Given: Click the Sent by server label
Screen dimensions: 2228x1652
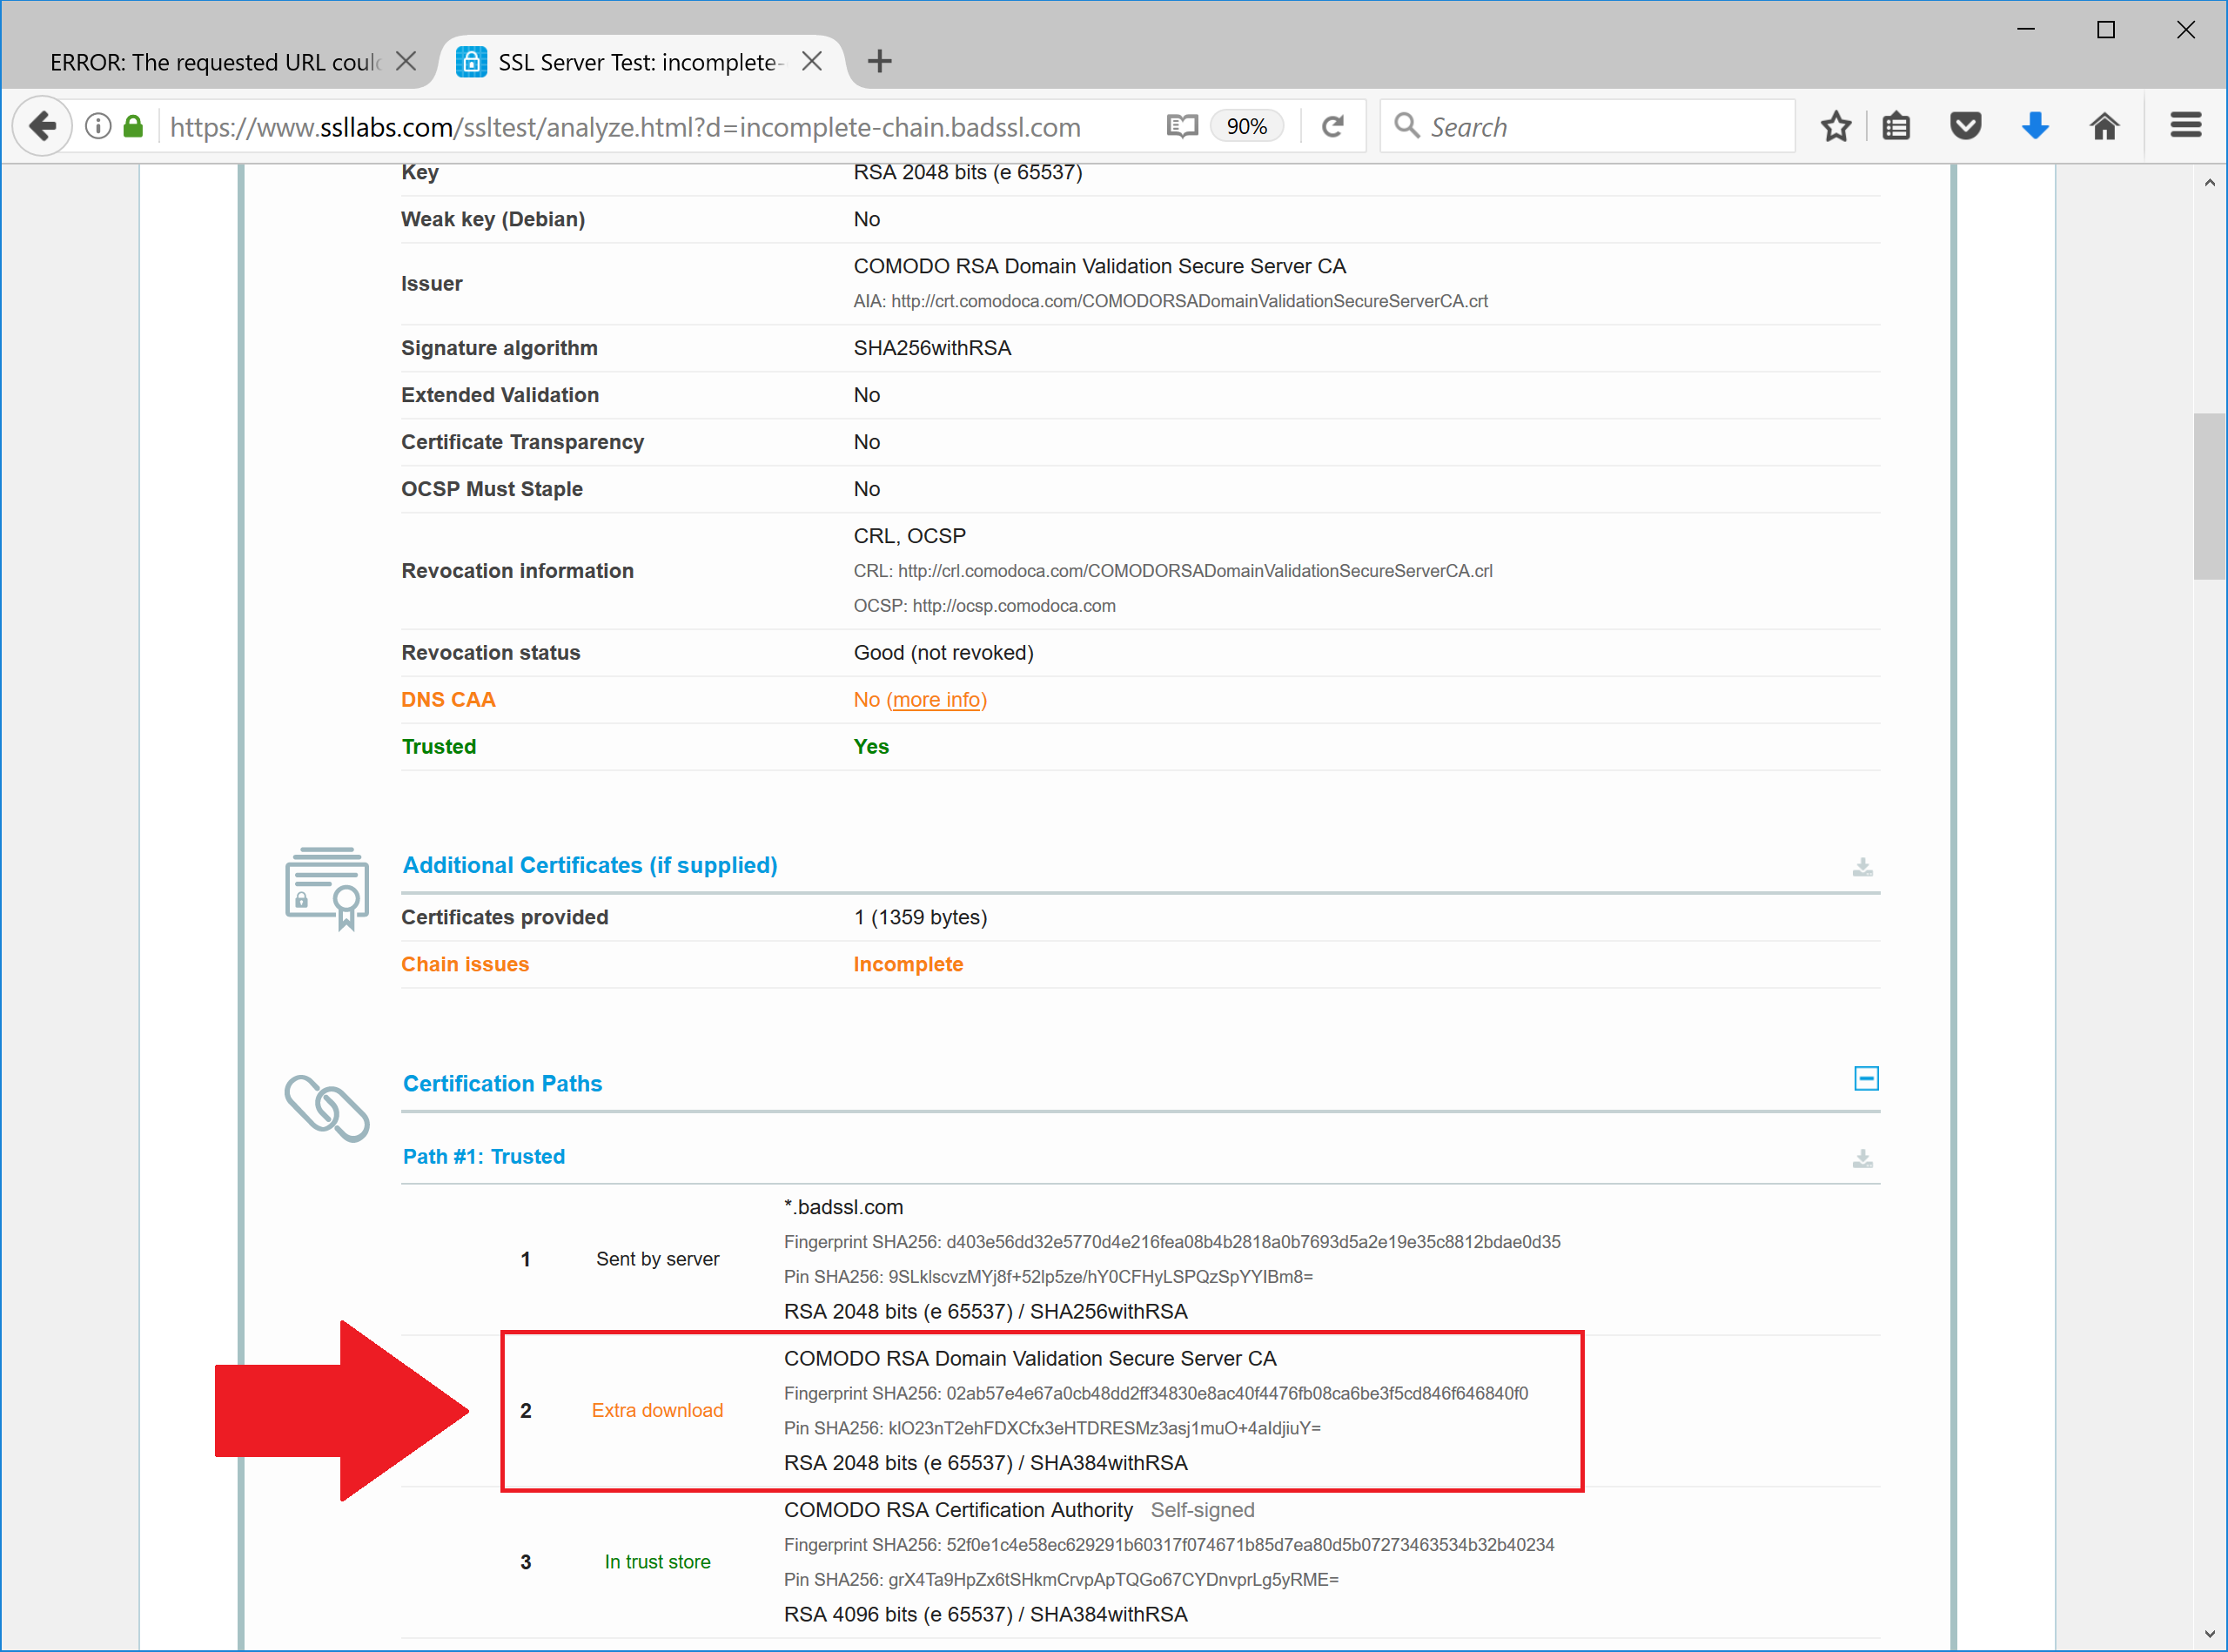Looking at the screenshot, I should pyautogui.click(x=657, y=1259).
